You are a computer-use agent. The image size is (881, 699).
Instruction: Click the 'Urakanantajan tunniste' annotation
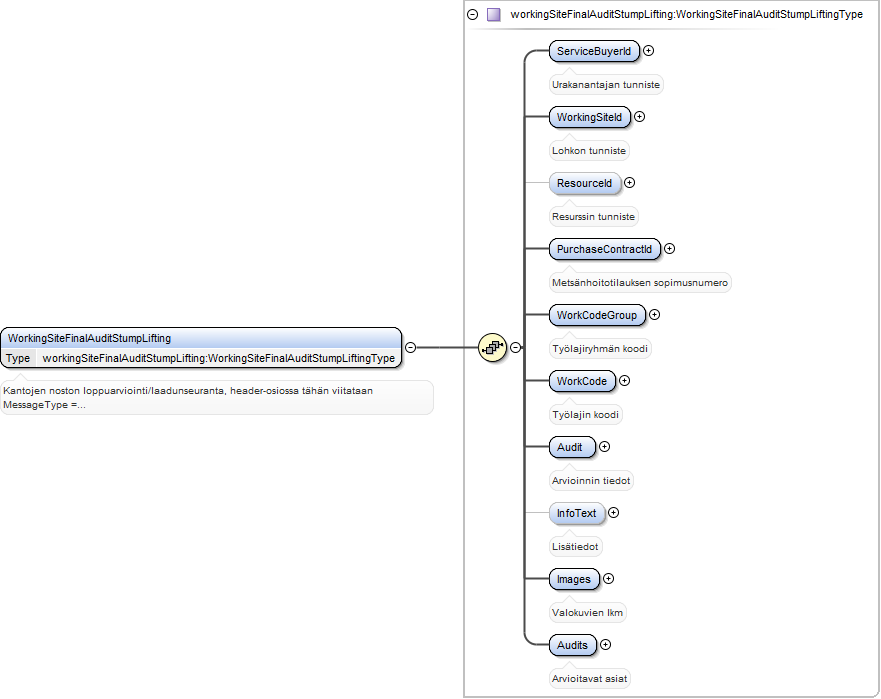606,85
